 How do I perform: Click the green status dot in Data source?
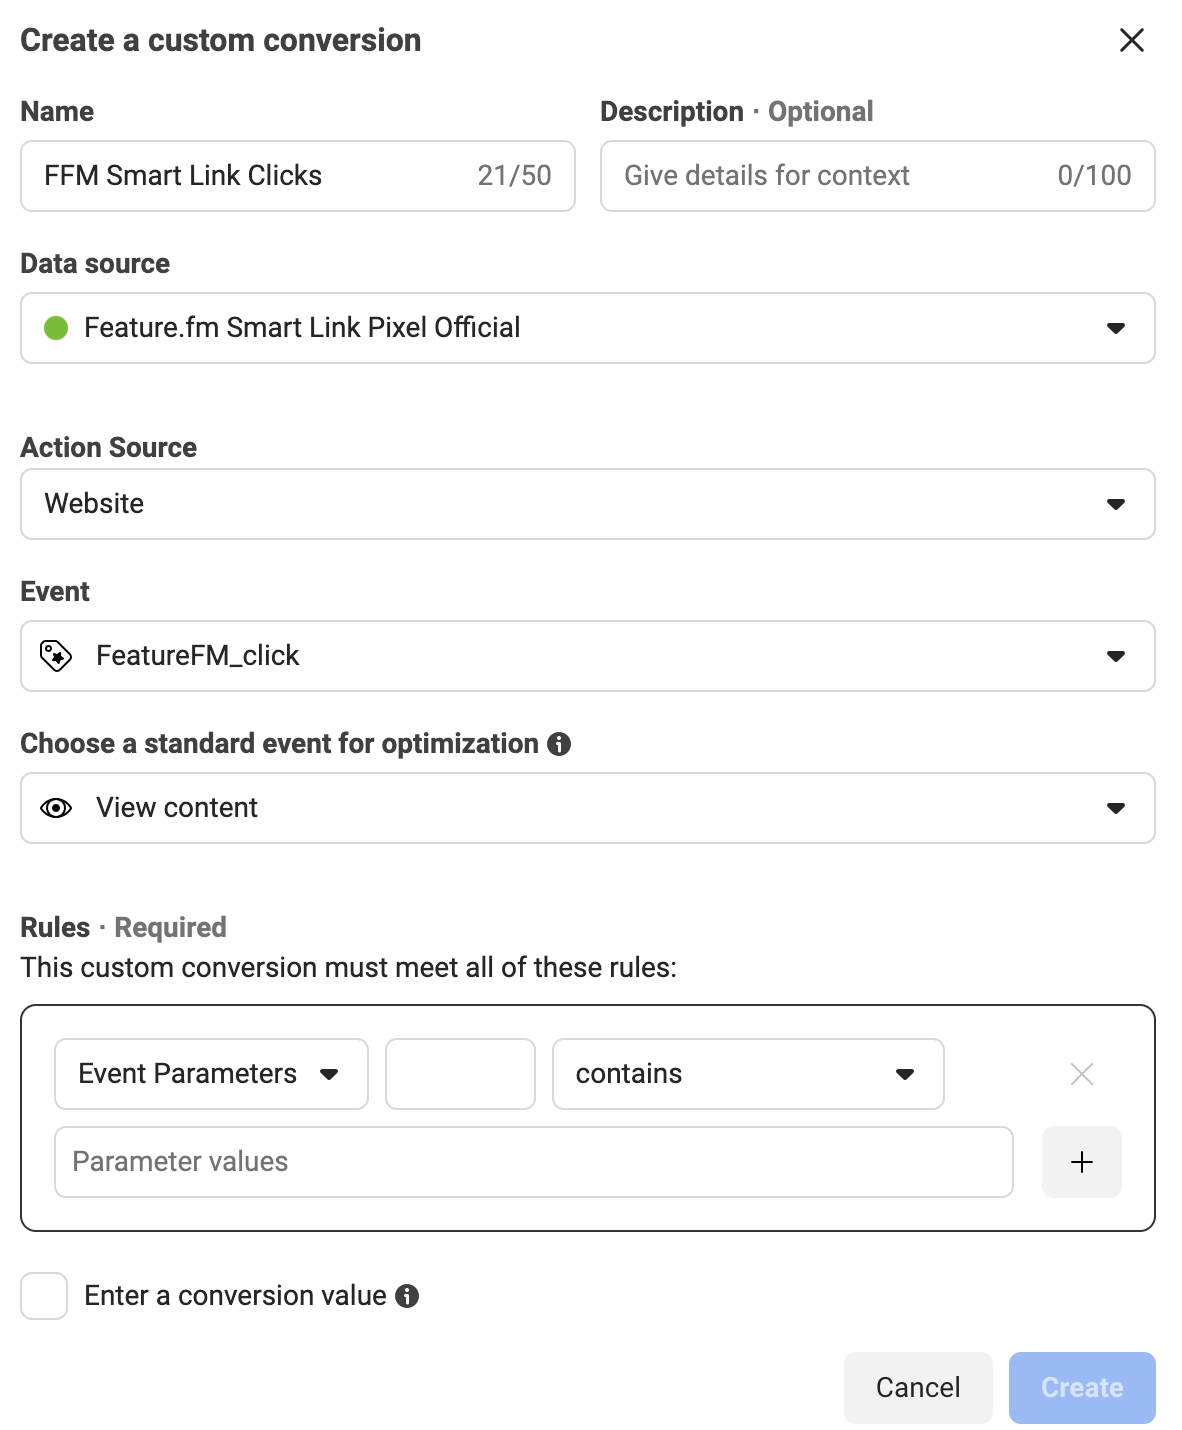point(56,328)
